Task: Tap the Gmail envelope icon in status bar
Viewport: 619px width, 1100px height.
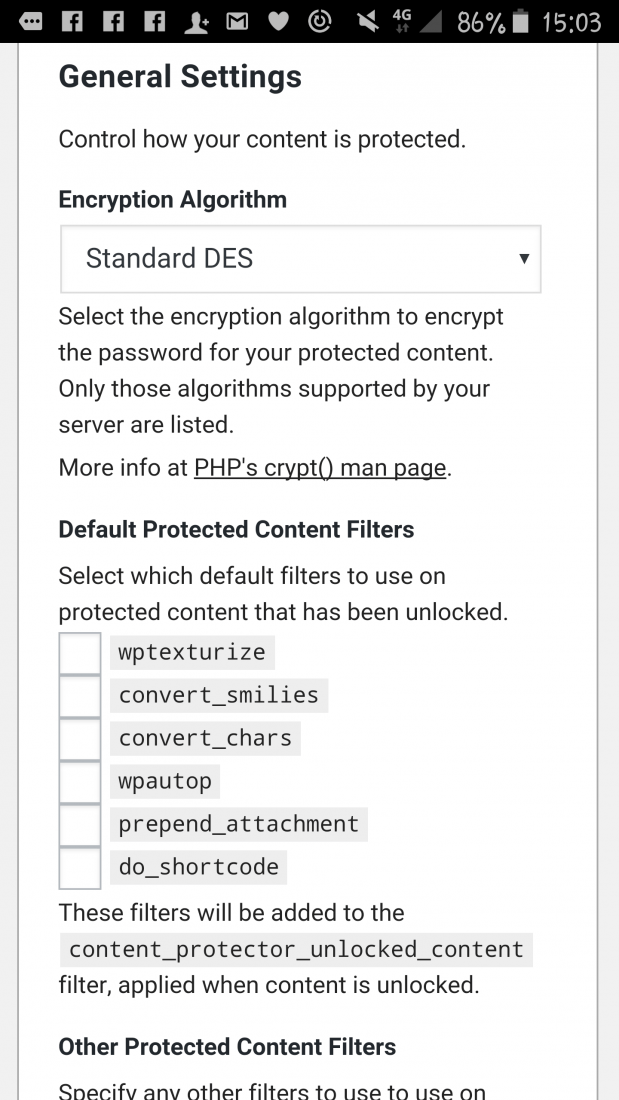Action: (237, 22)
